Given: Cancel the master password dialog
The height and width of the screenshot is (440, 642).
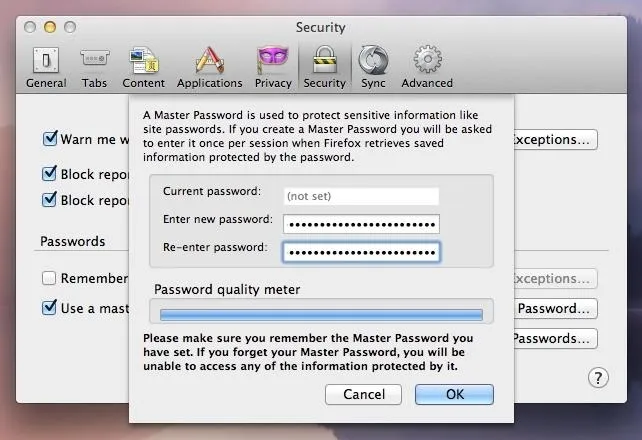Looking at the screenshot, I should click(x=363, y=394).
